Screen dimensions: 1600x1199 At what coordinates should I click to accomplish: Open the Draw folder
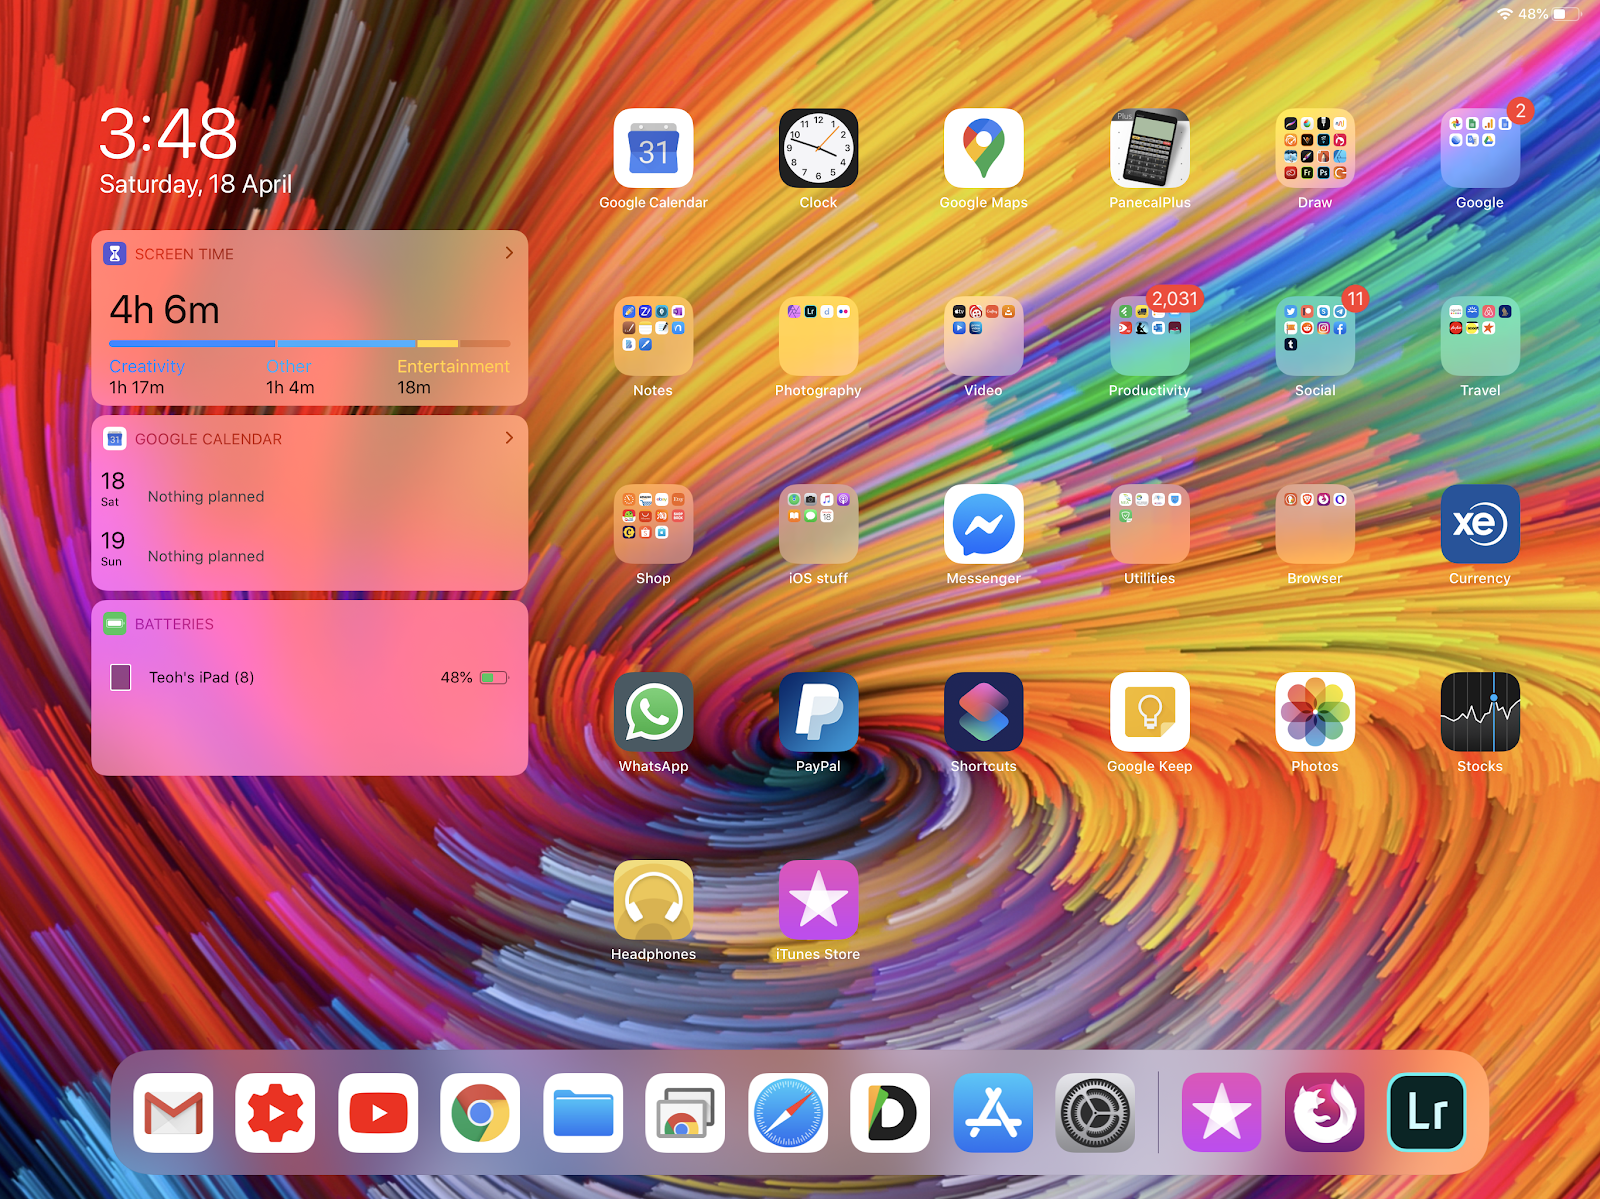point(1315,148)
